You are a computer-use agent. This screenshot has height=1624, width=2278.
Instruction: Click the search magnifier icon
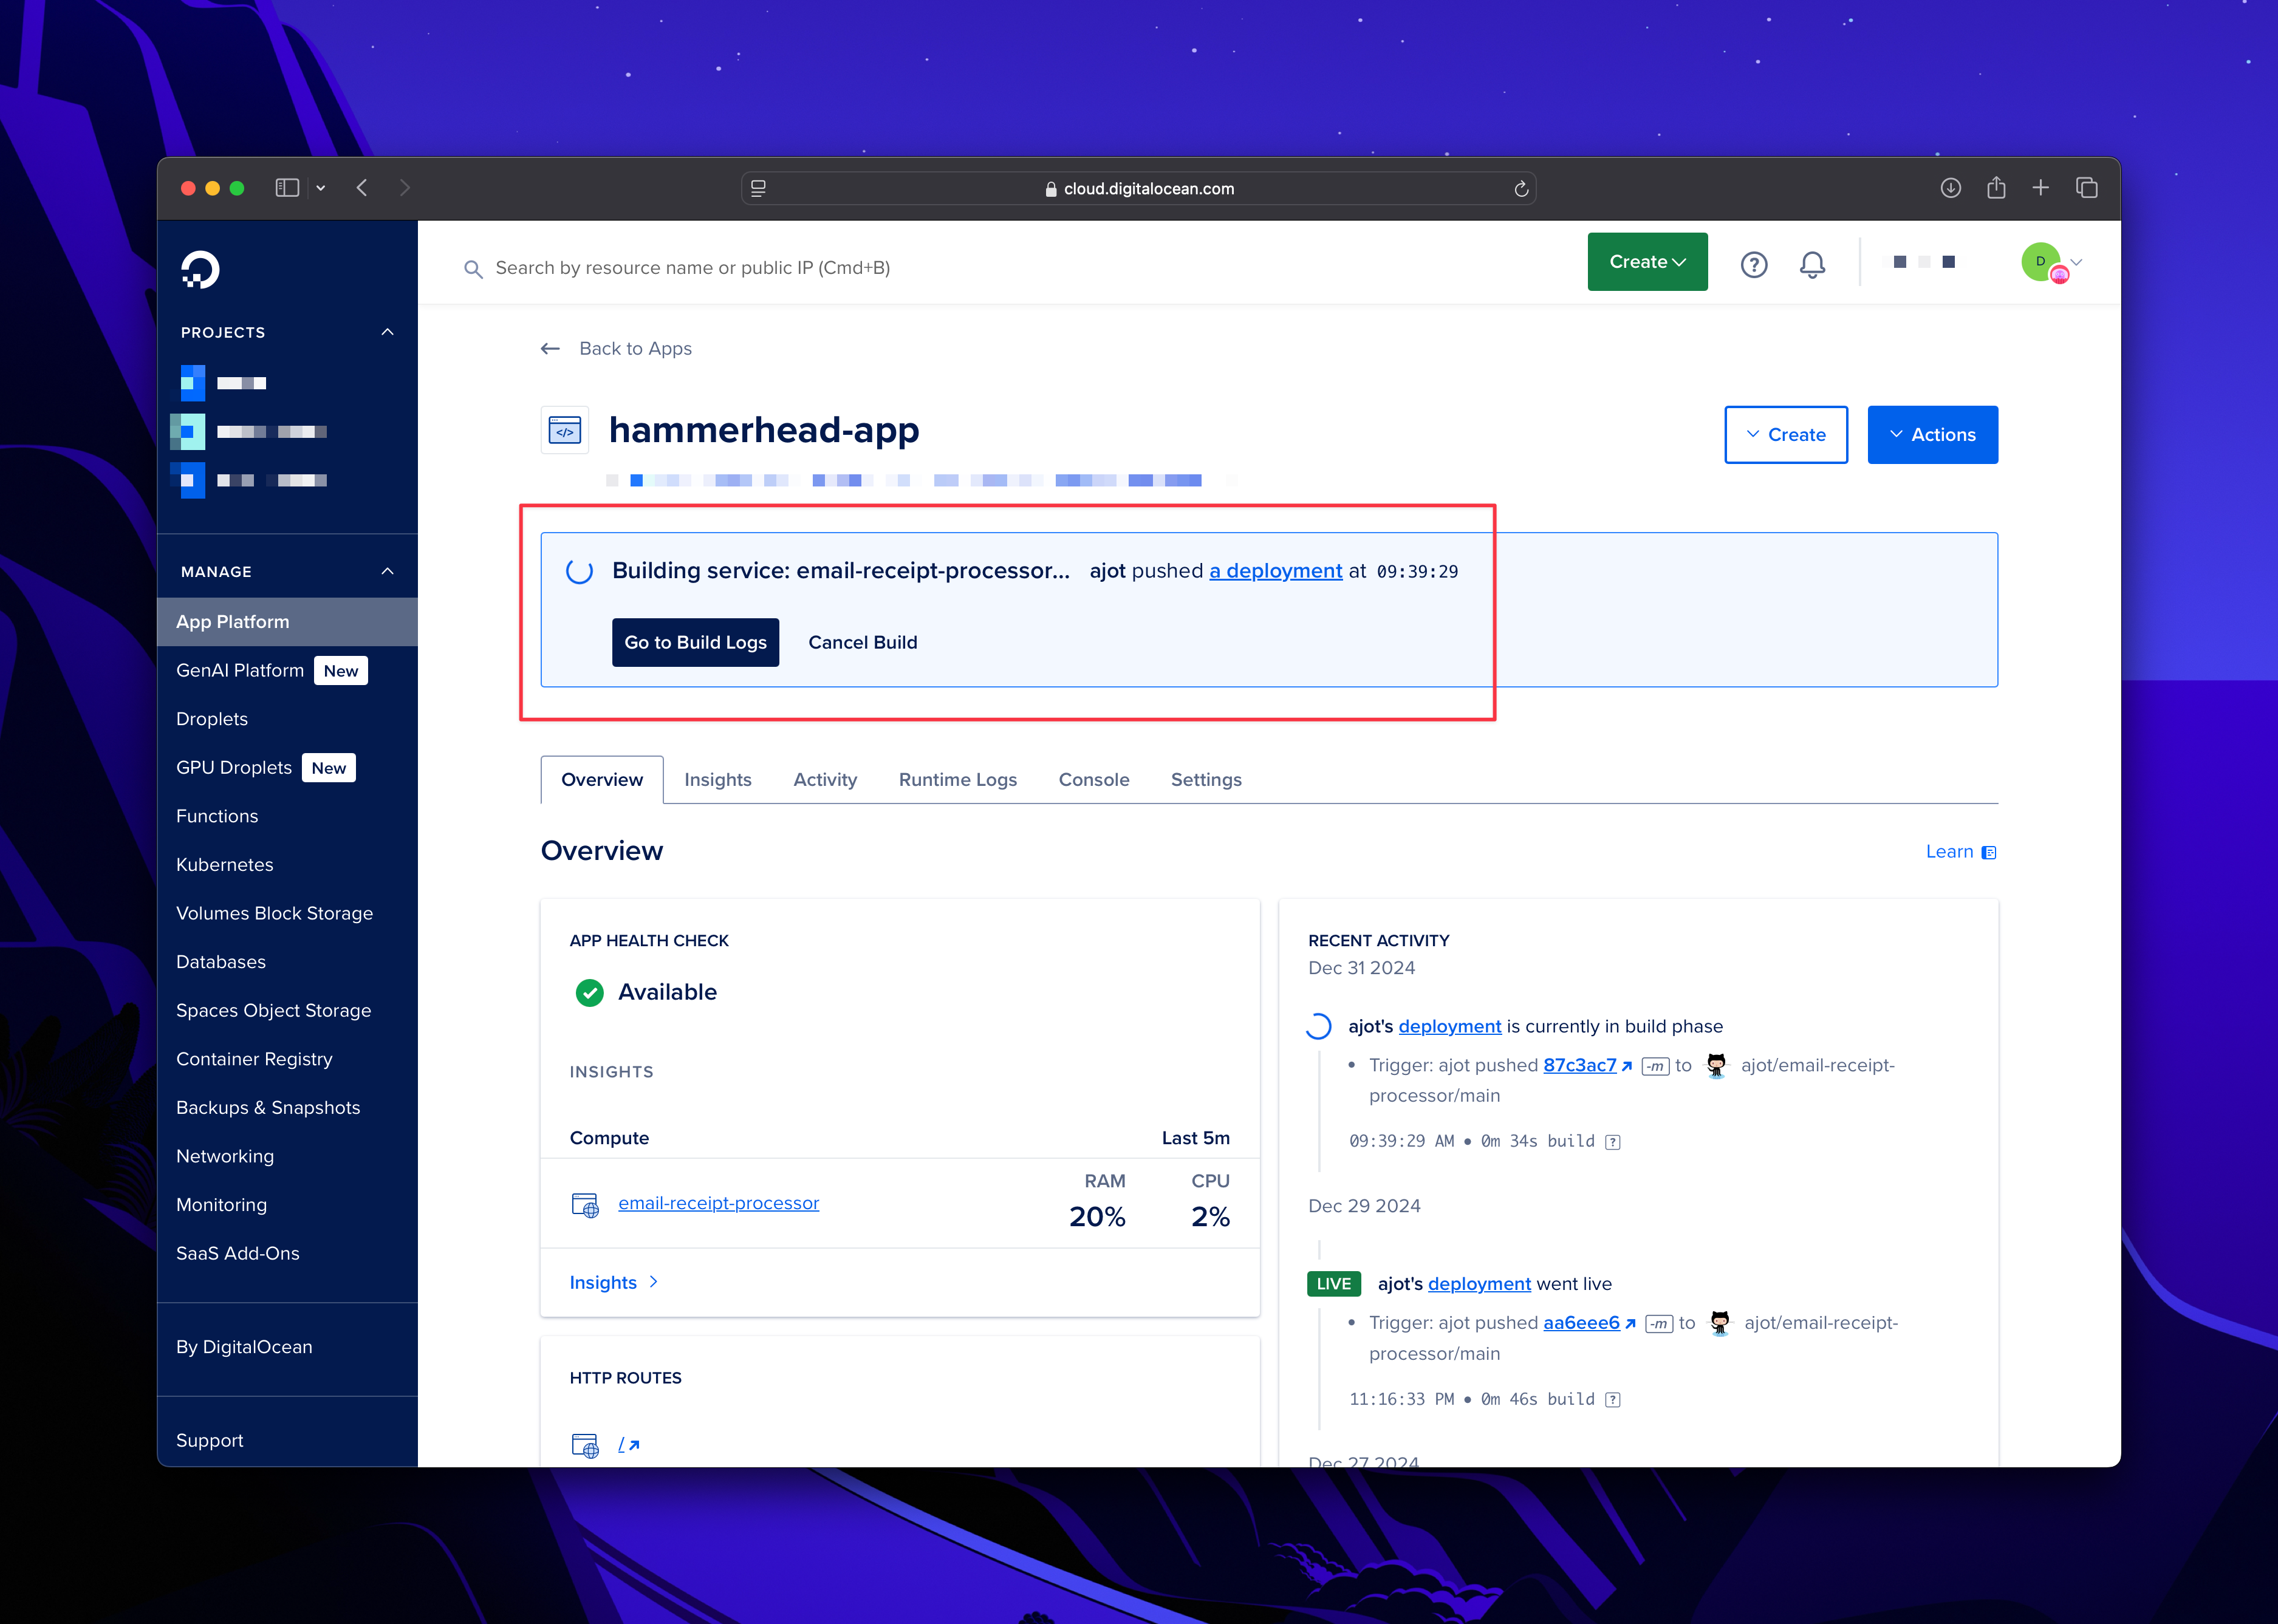click(x=473, y=268)
